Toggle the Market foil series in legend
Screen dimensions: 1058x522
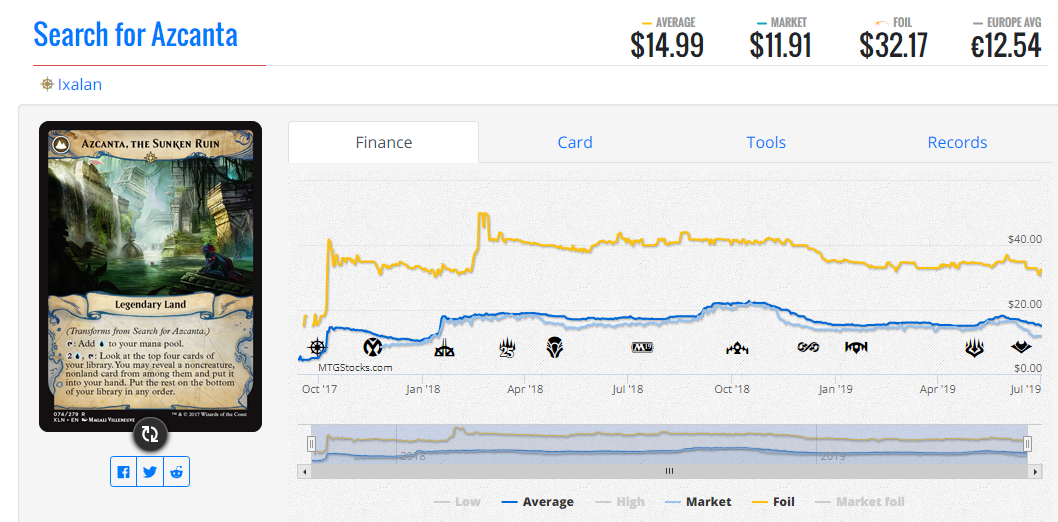point(858,502)
